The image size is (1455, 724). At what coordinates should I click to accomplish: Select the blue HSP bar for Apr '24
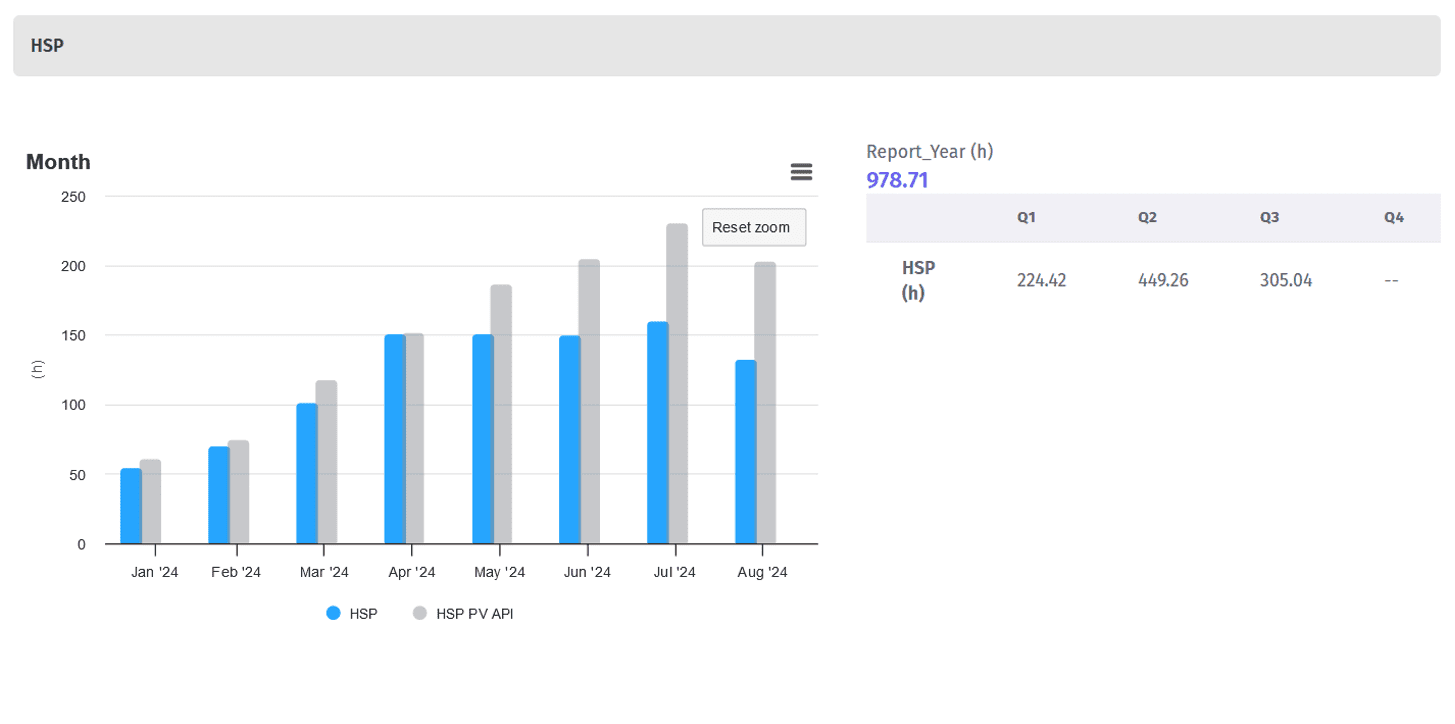click(x=395, y=439)
